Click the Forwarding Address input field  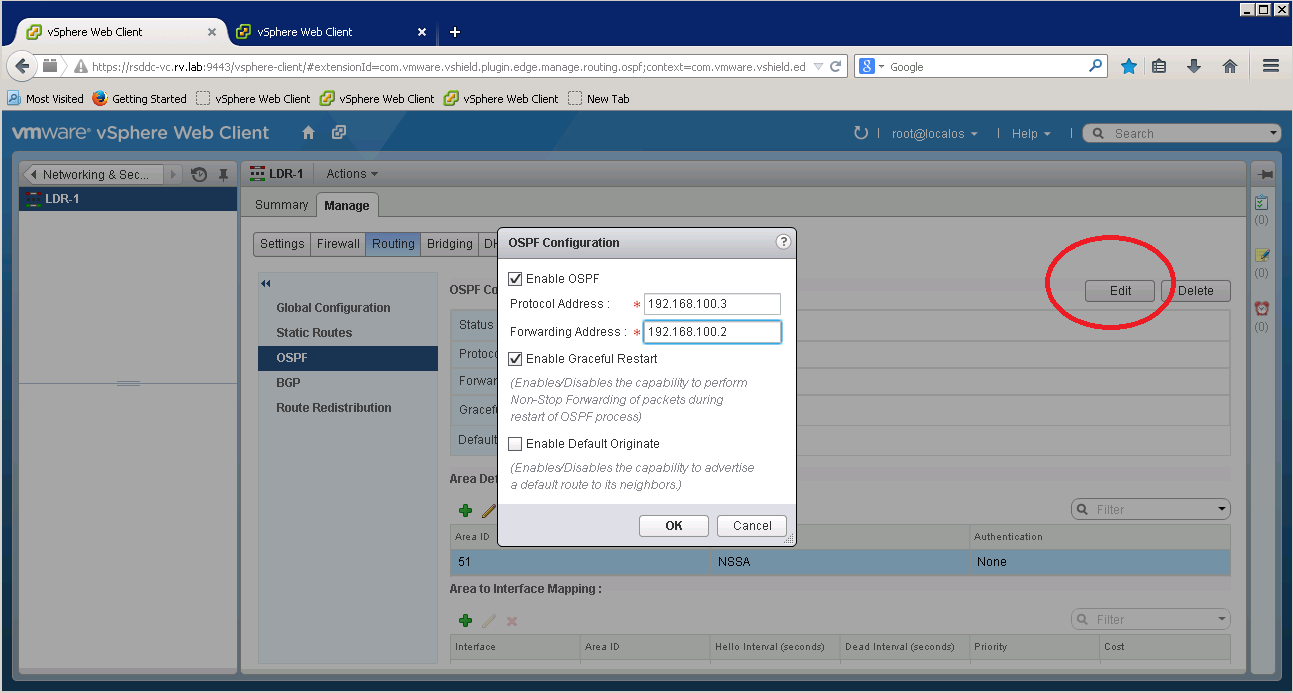tap(711, 332)
